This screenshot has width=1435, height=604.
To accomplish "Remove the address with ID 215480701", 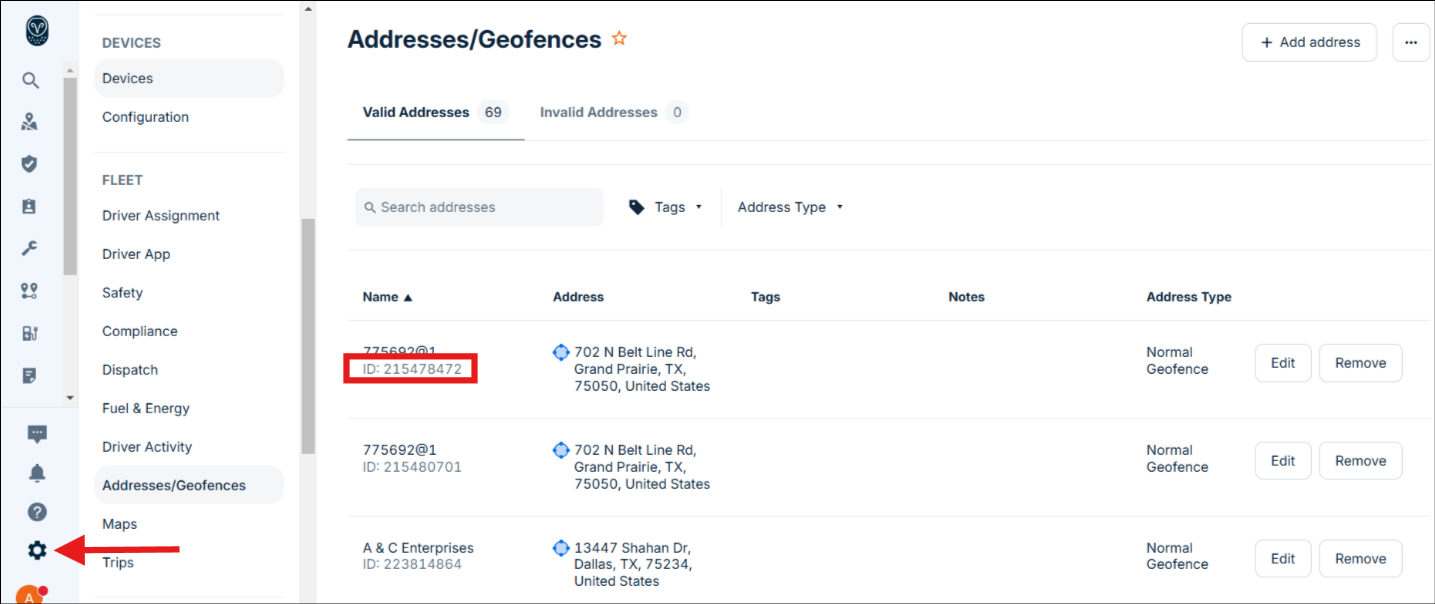I will click(1360, 461).
